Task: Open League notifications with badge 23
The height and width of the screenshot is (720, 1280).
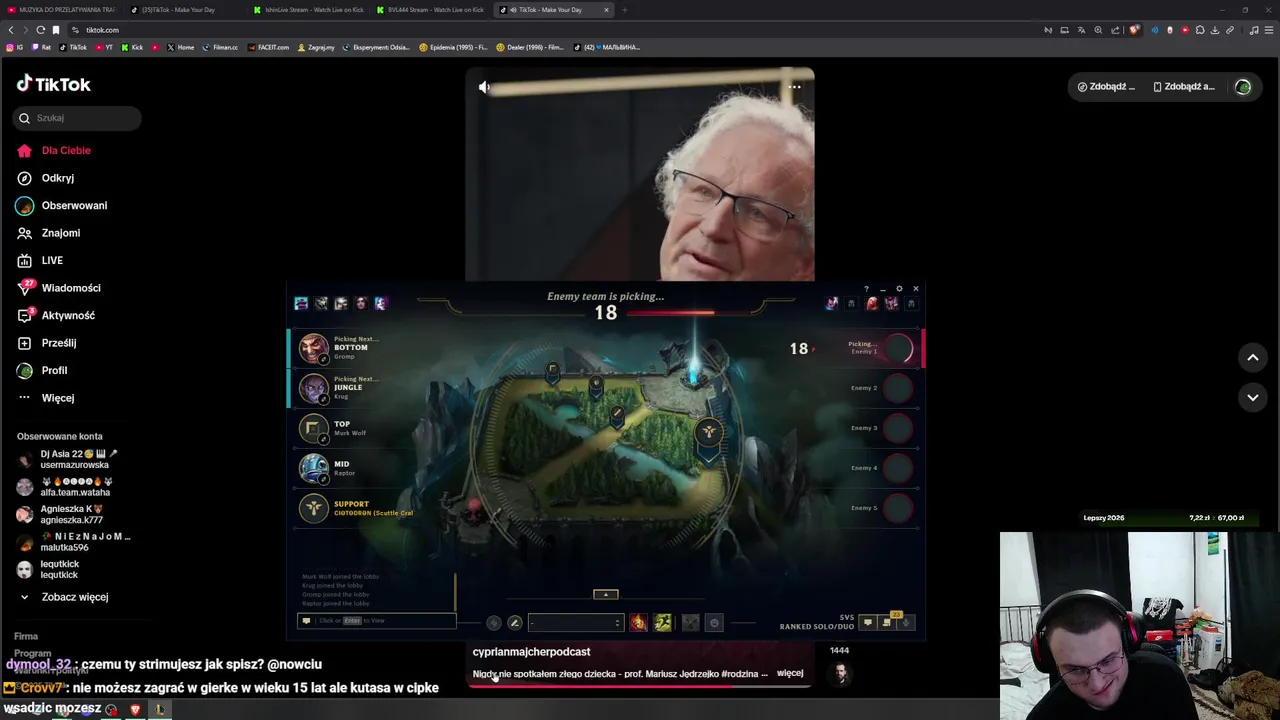Action: [887, 621]
